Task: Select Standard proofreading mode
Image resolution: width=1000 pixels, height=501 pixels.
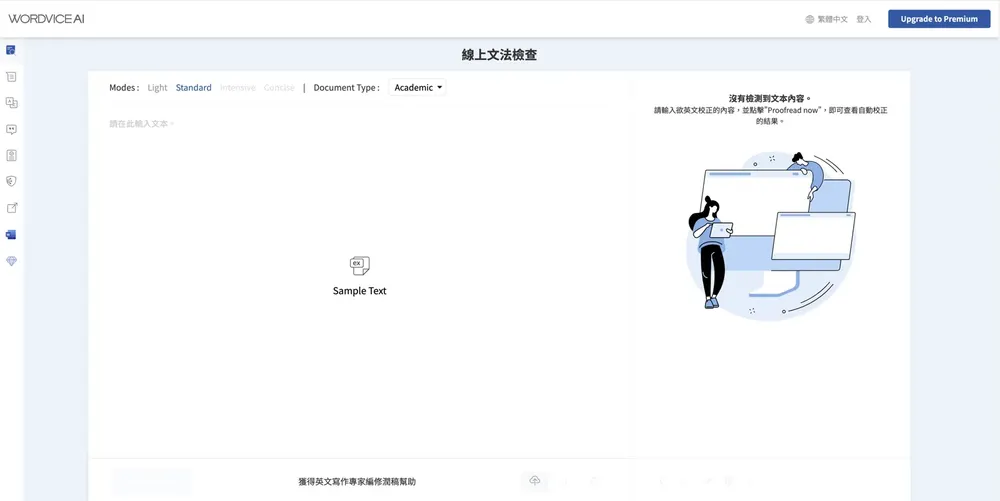Action: click(x=193, y=88)
